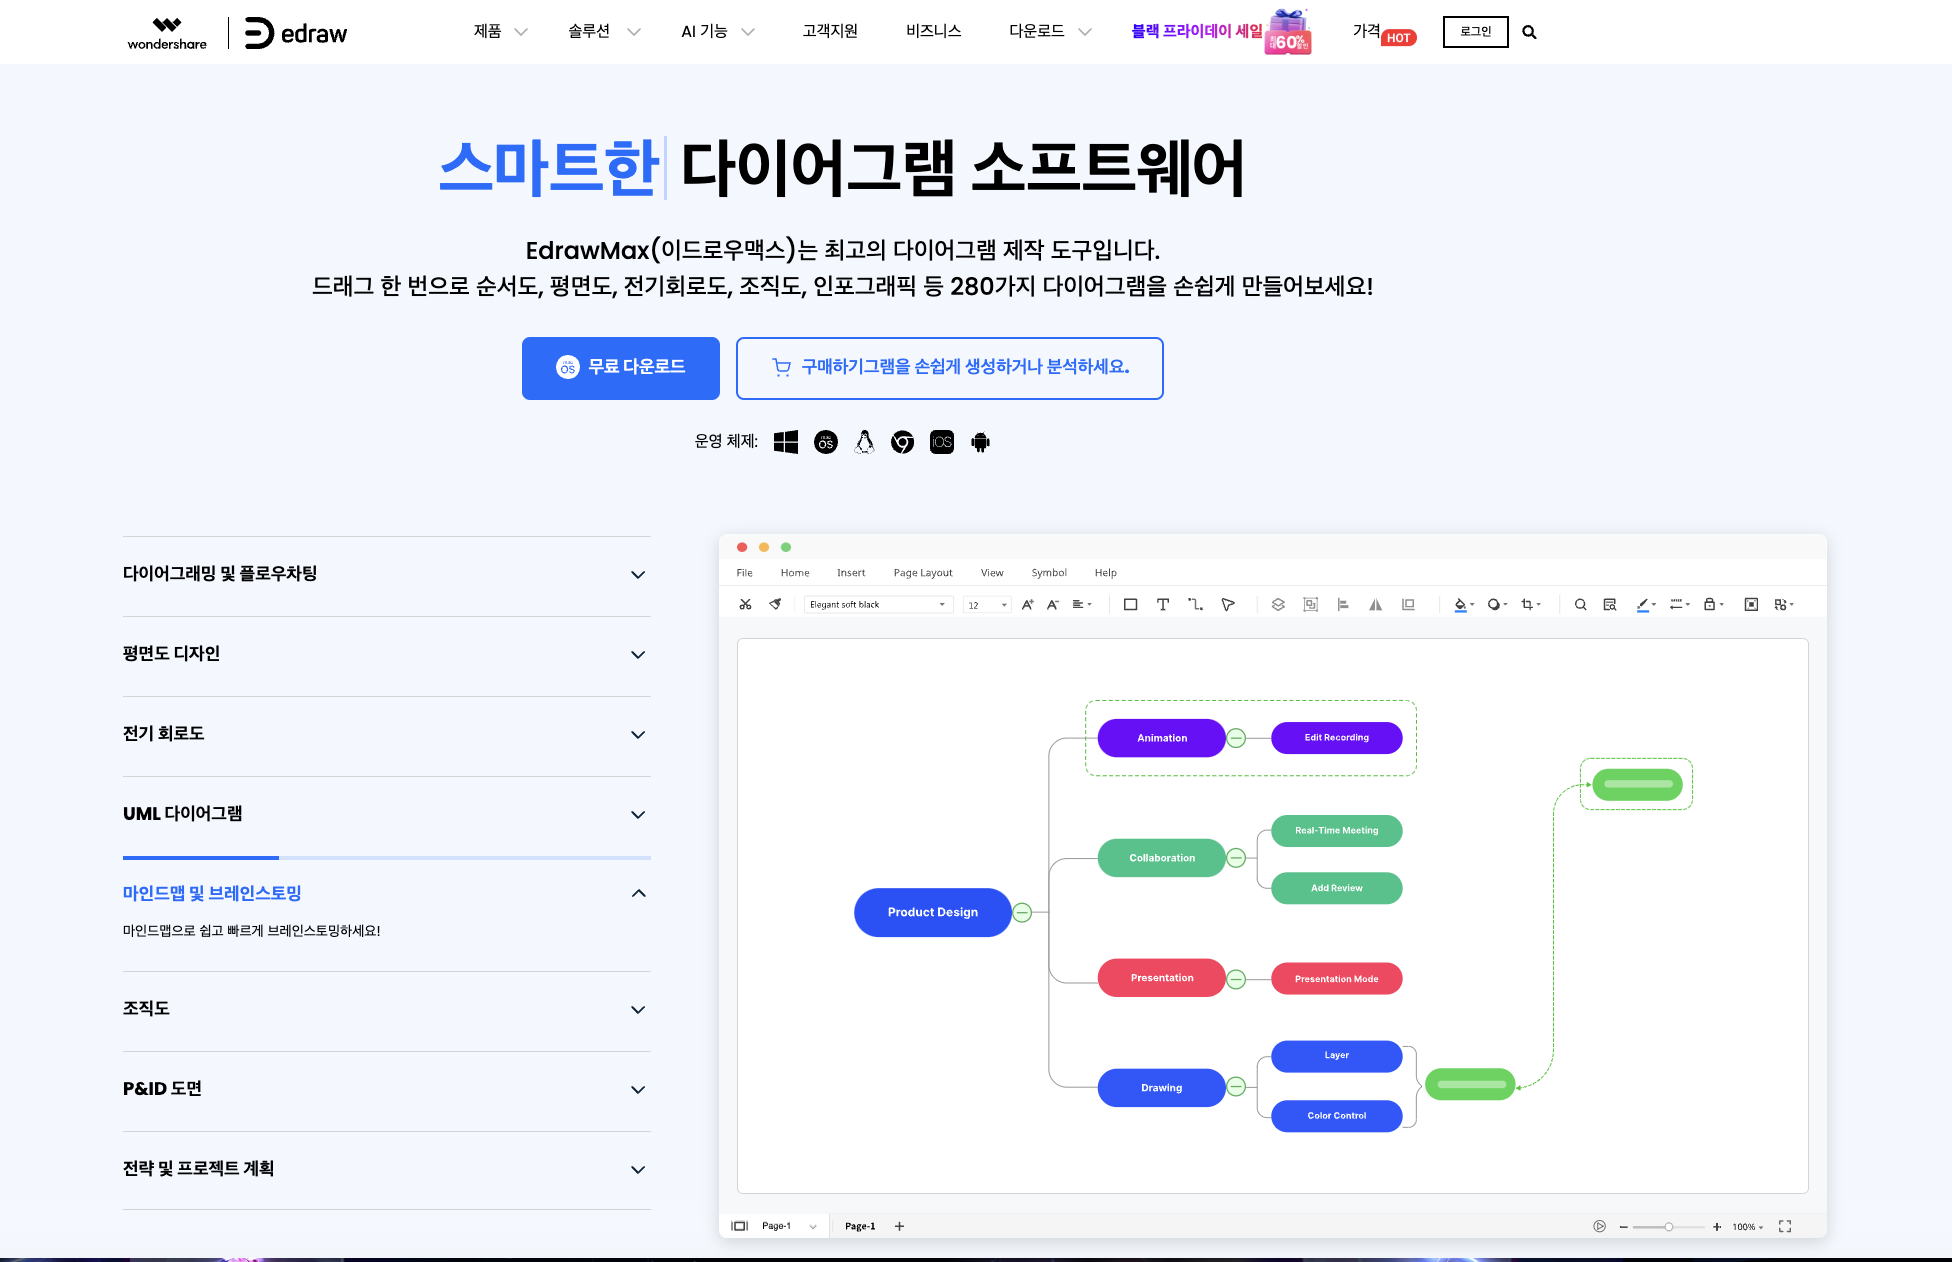Click the 무료 다운로드 button
The image size is (1952, 1262).
pyautogui.click(x=621, y=368)
